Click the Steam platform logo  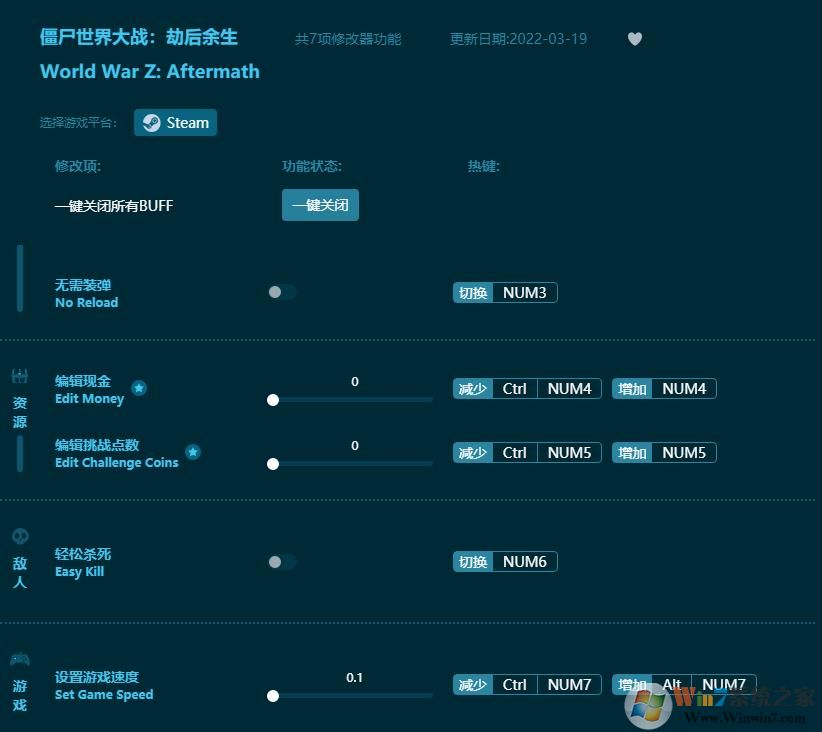pos(150,122)
